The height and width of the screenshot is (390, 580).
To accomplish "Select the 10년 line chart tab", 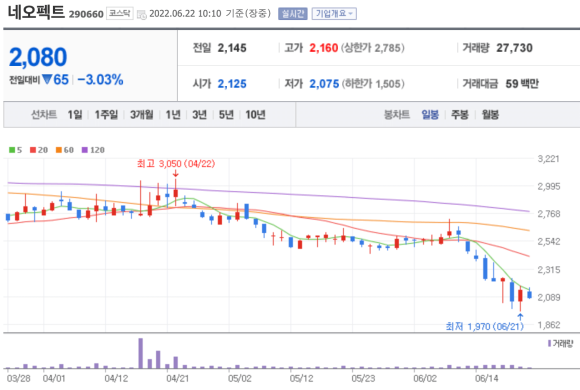I will 255,115.
